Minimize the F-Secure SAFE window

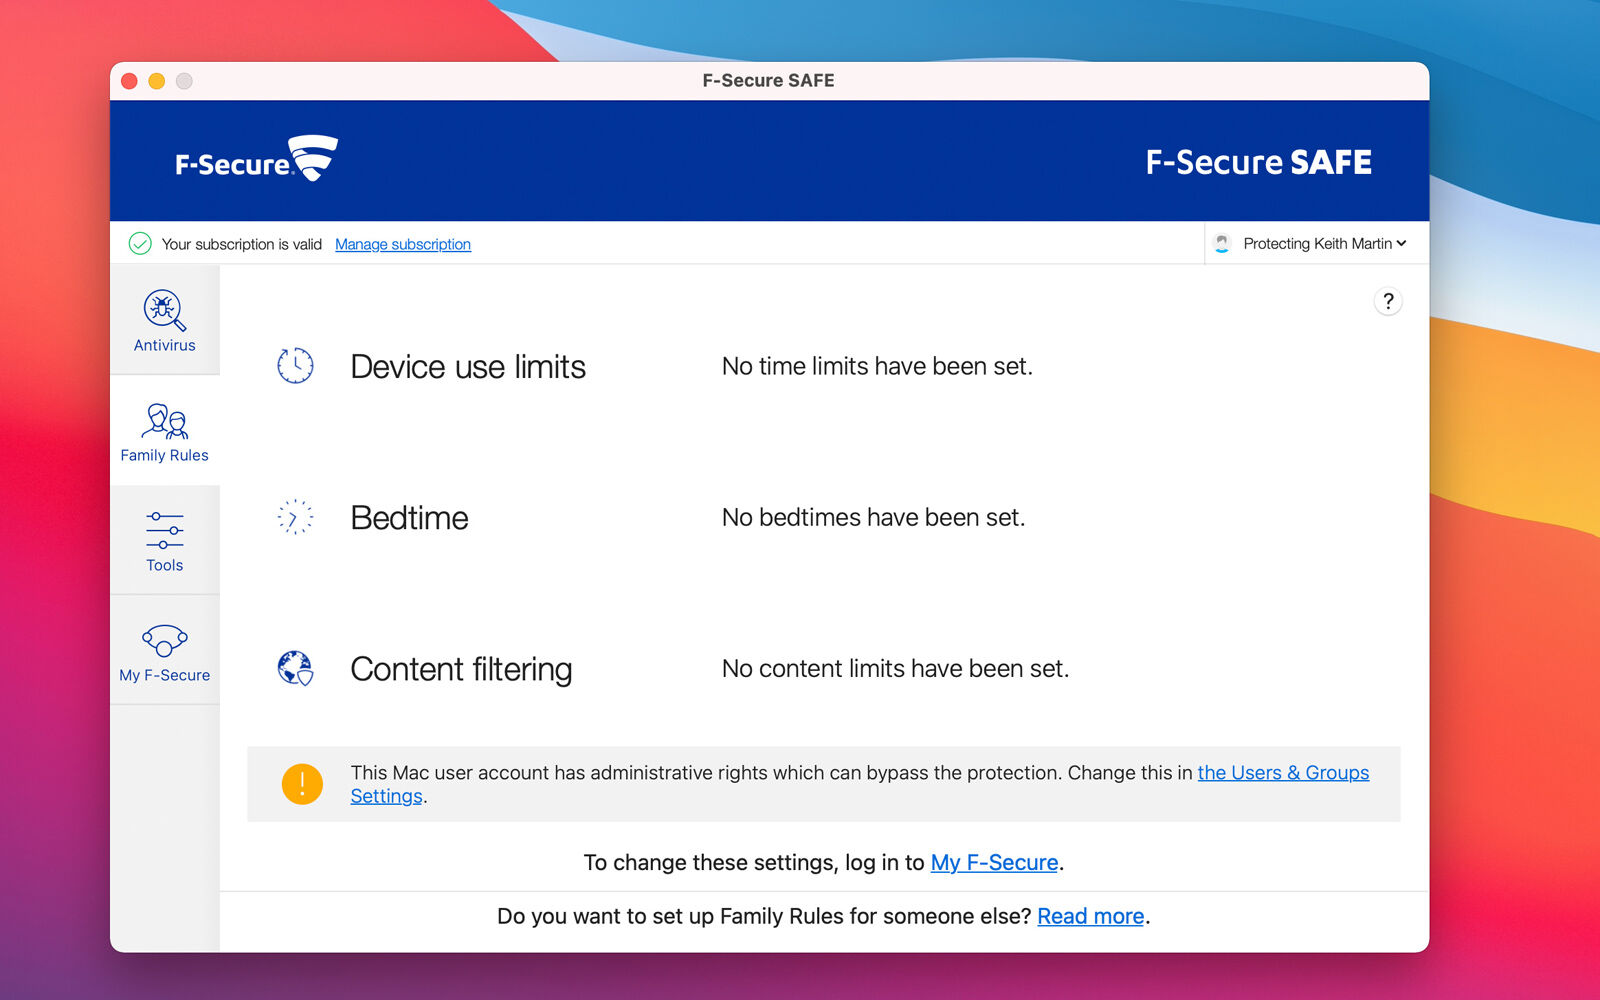click(157, 81)
